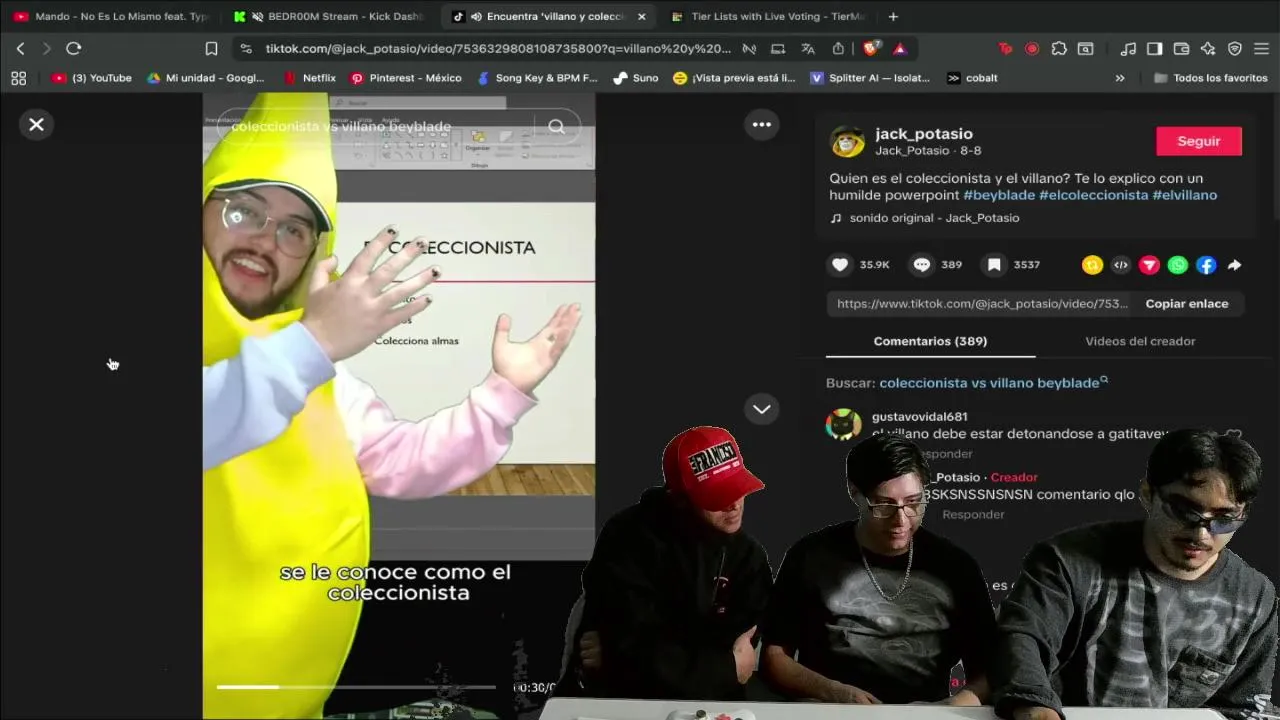Share the video to WhatsApp
This screenshot has height=720, width=1280.
pyautogui.click(x=1178, y=265)
